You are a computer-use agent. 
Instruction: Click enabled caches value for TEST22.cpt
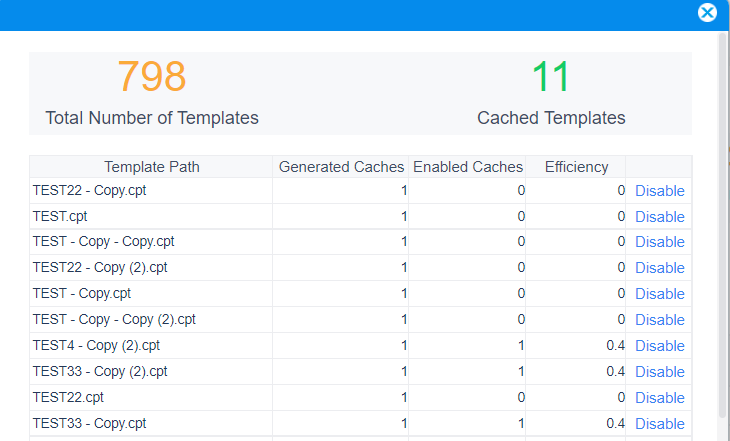coord(521,398)
